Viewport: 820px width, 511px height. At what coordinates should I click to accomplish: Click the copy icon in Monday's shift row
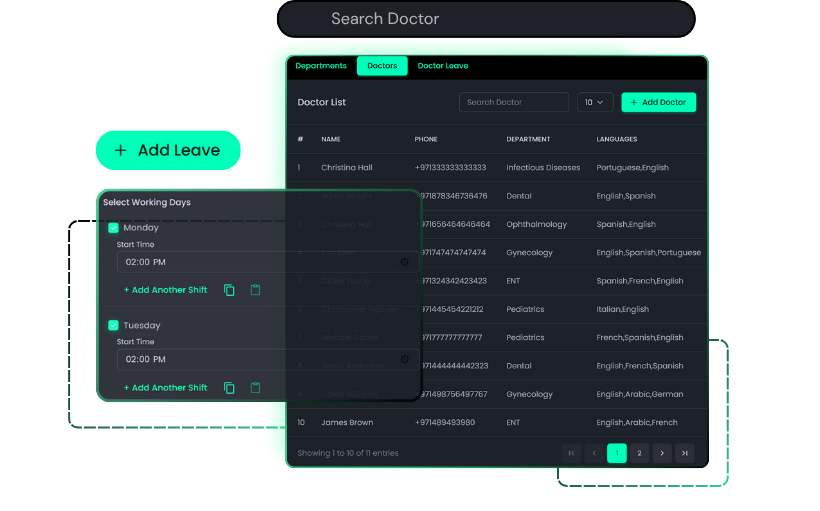[x=229, y=290]
